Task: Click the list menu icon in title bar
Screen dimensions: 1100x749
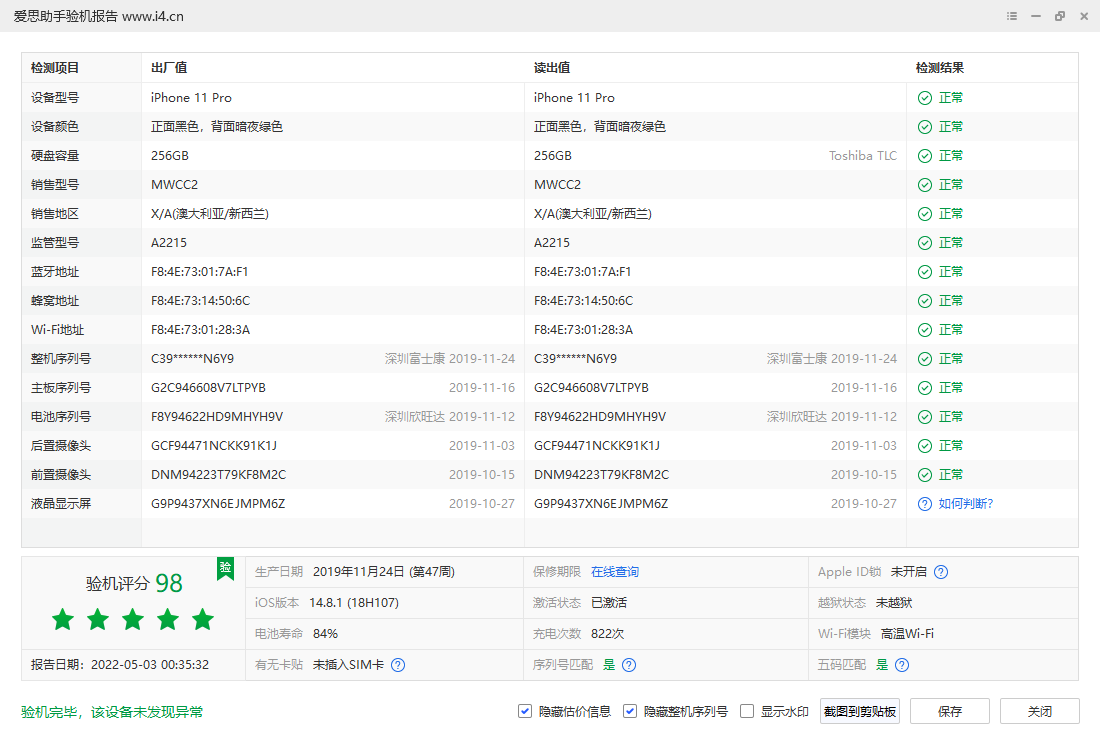Action: point(1012,16)
